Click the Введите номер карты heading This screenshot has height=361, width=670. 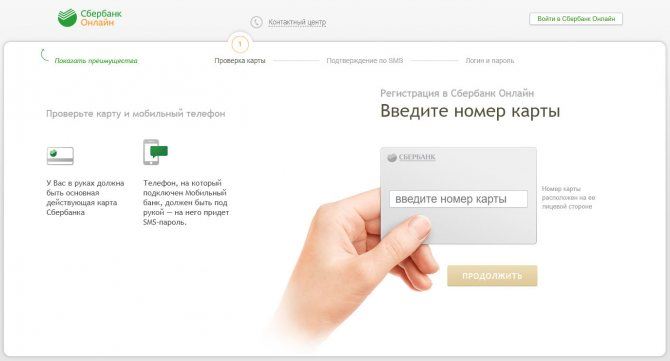click(470, 111)
